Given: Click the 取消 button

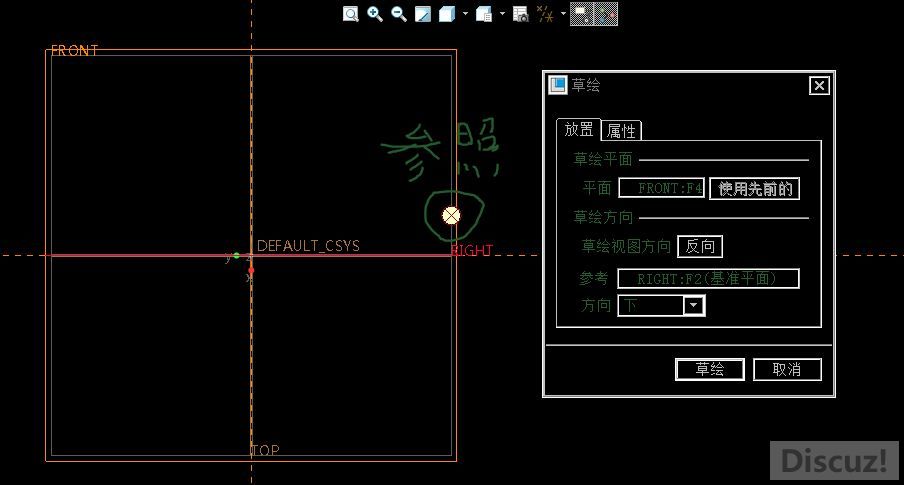Looking at the screenshot, I should point(787,369).
